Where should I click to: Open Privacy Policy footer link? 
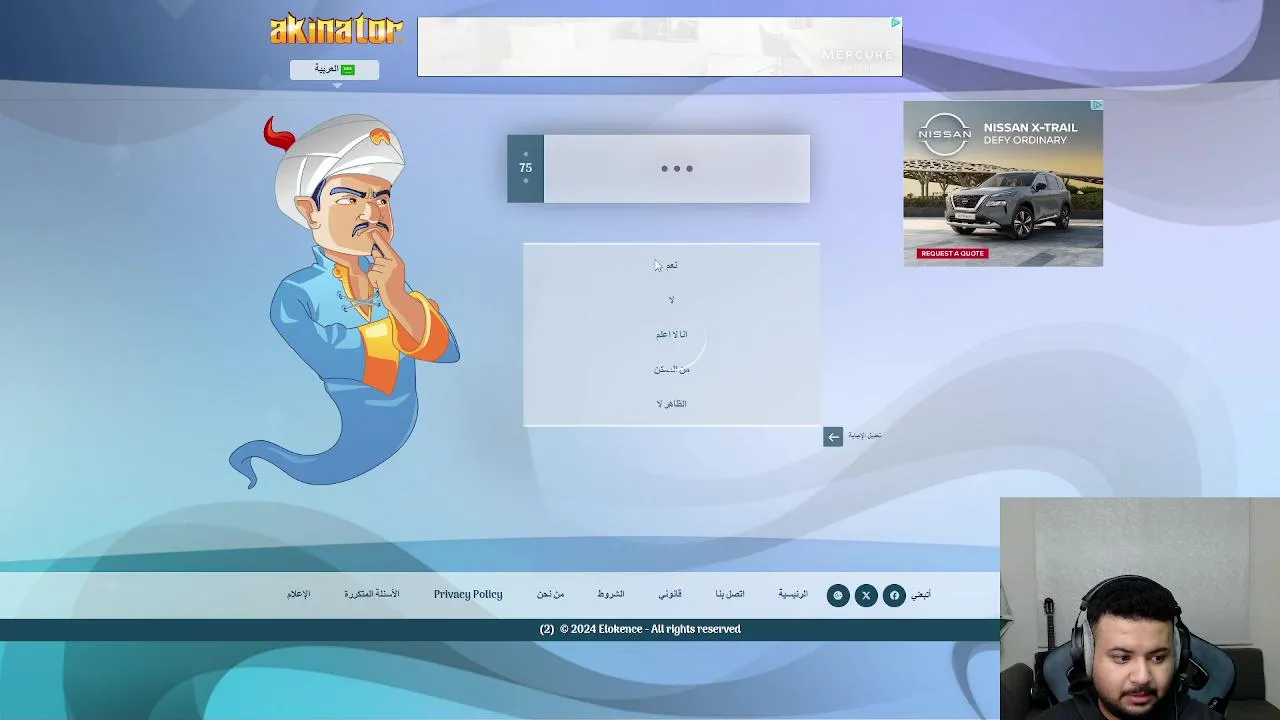click(x=468, y=594)
